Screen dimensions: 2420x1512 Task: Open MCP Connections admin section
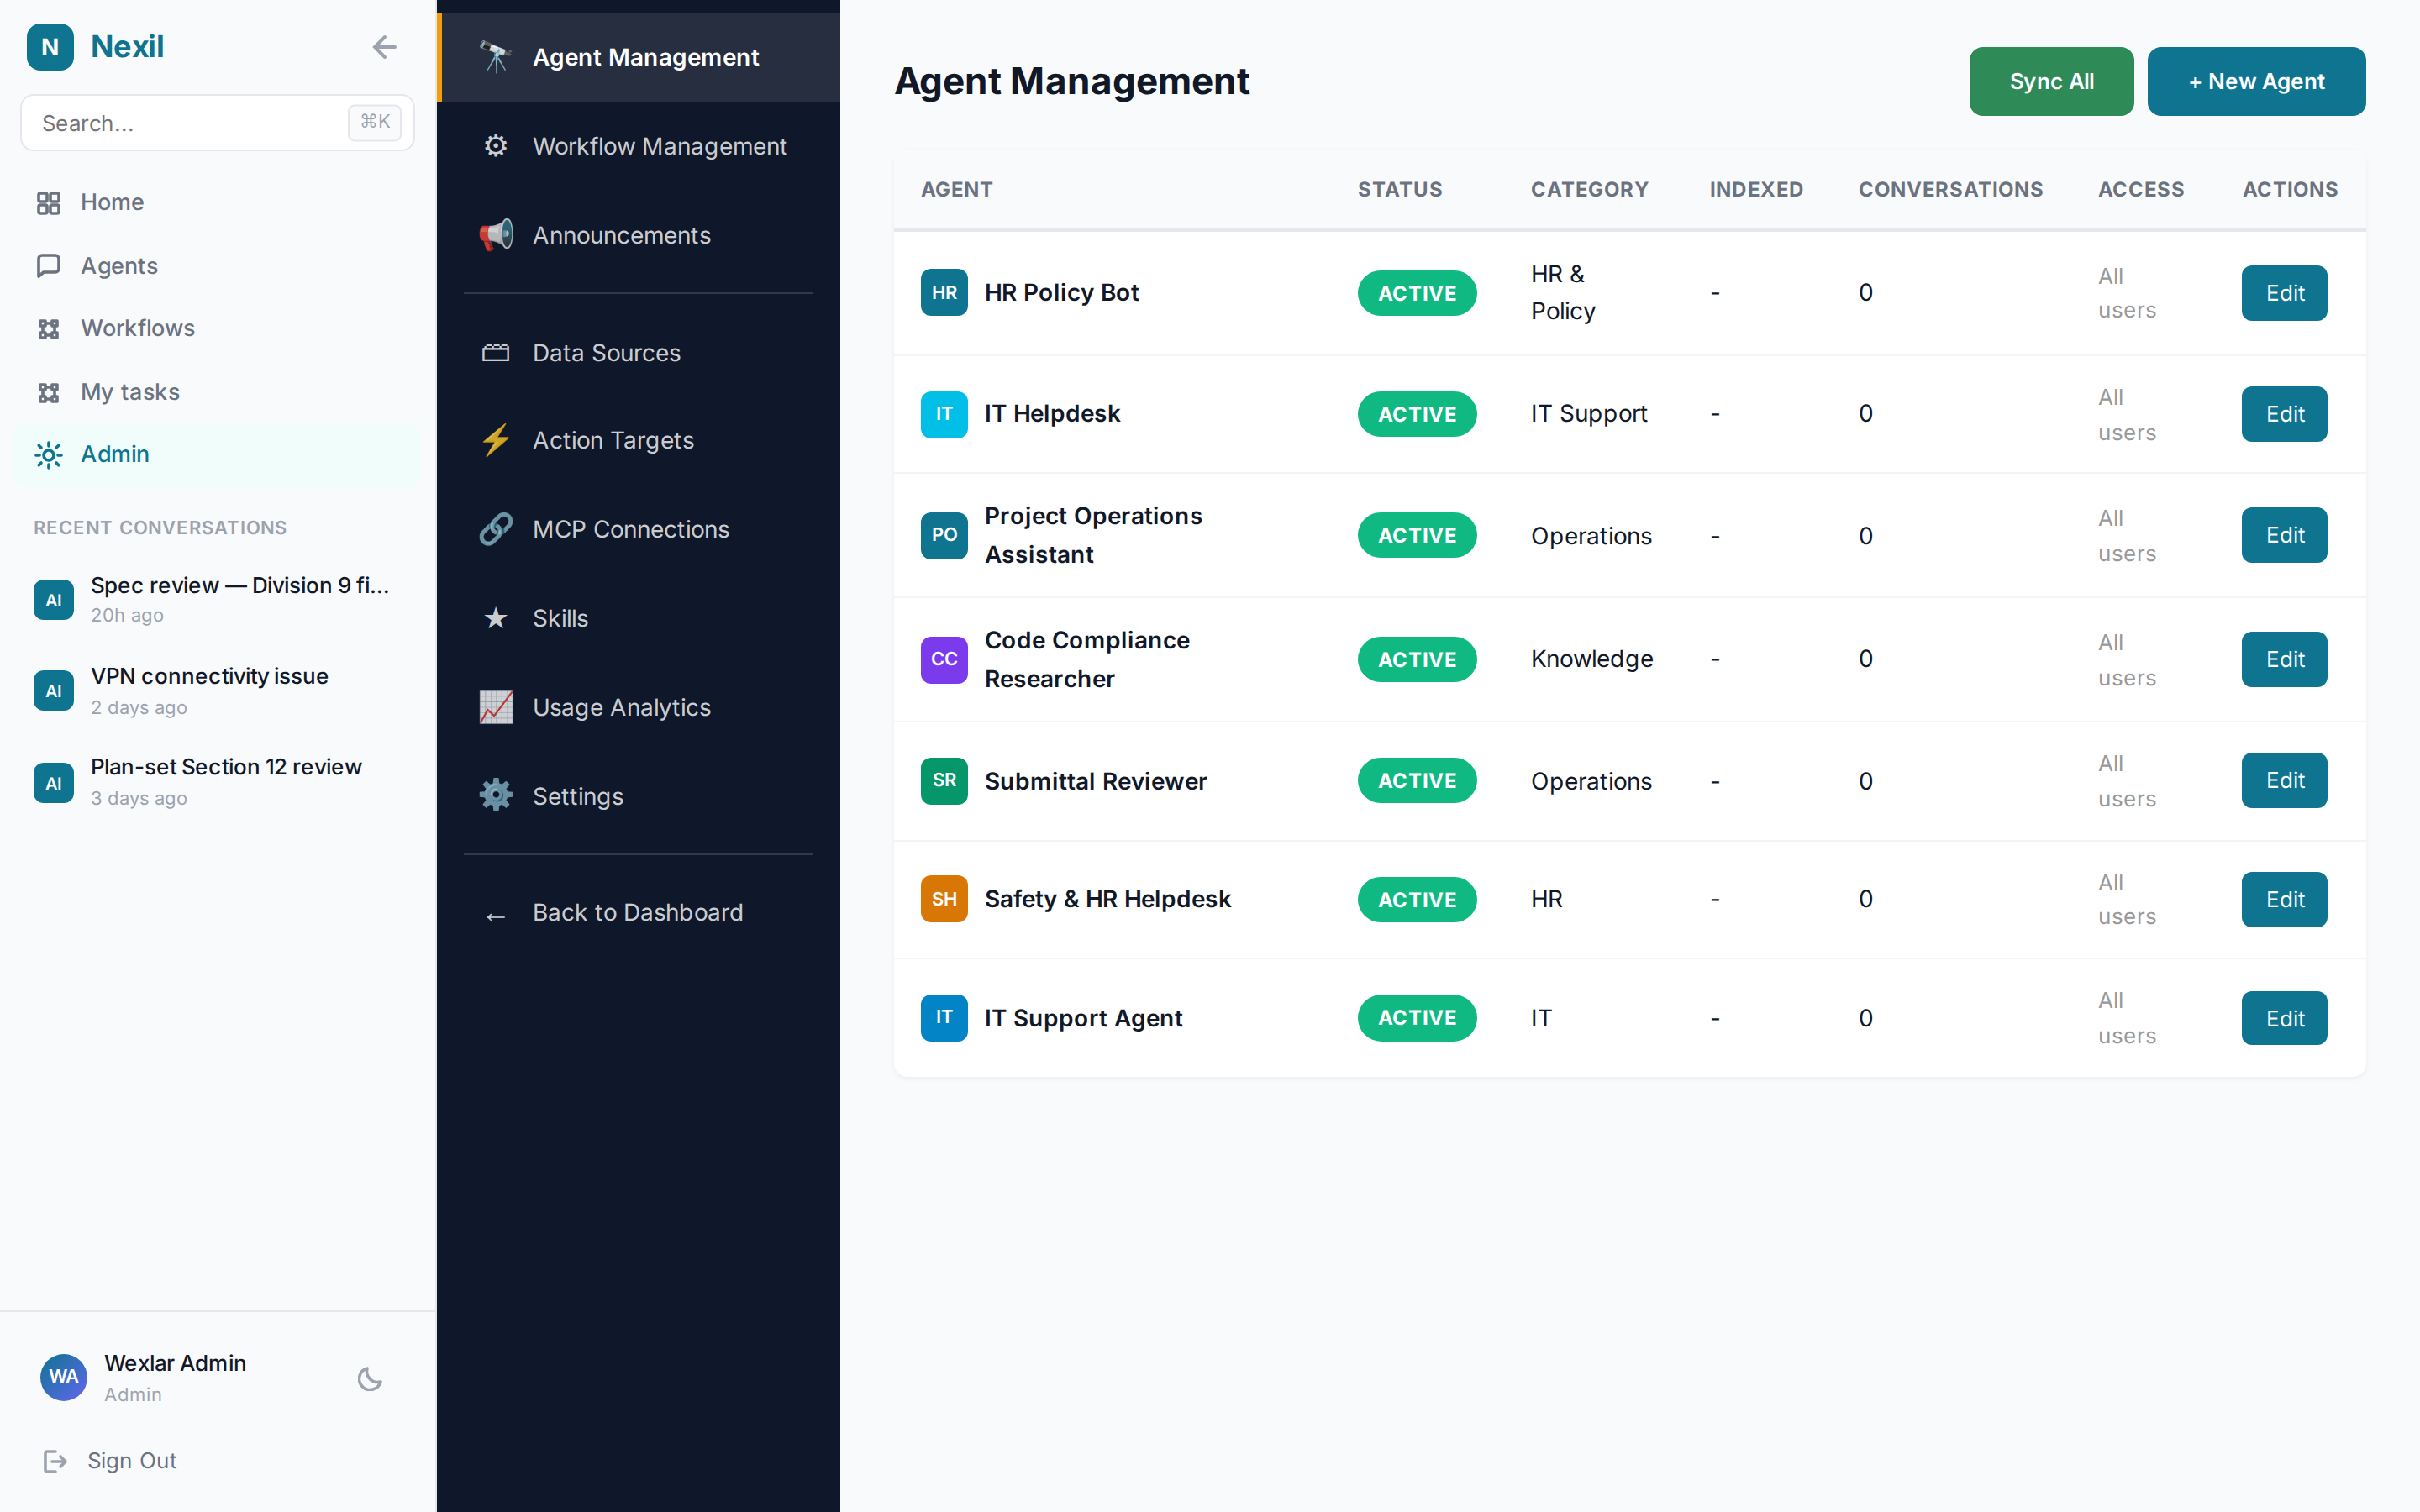click(639, 529)
